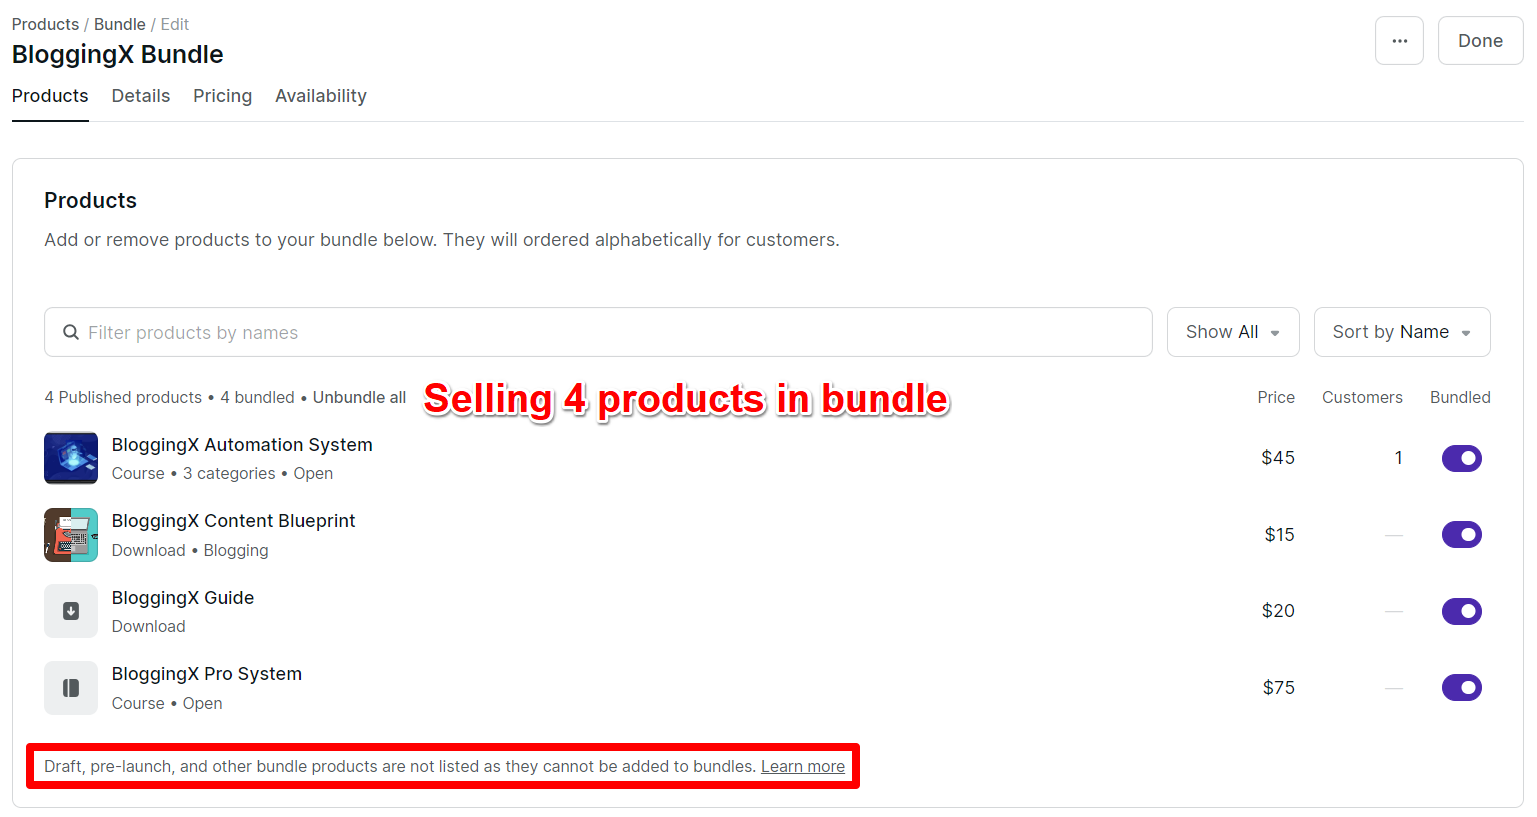
Task: Click the Learn more link
Action: tap(802, 766)
